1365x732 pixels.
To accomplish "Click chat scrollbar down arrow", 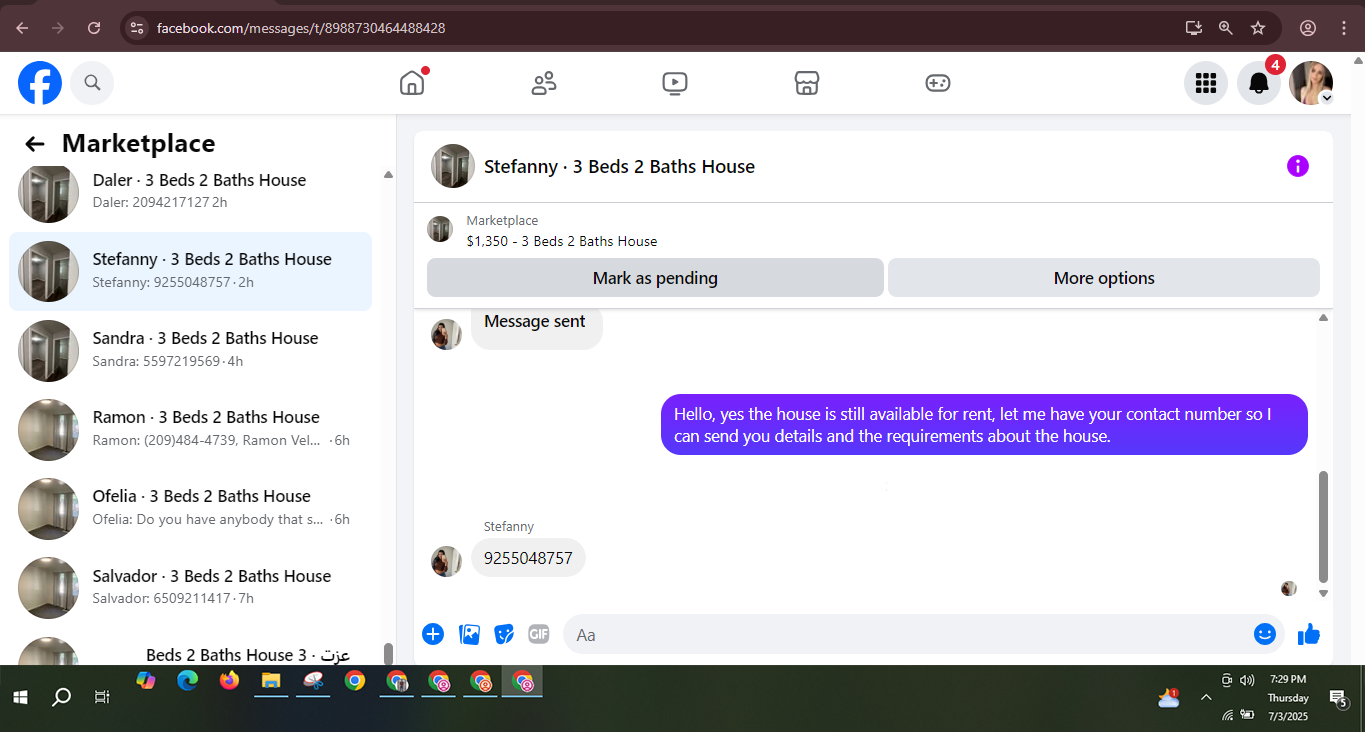I will tap(1323, 593).
